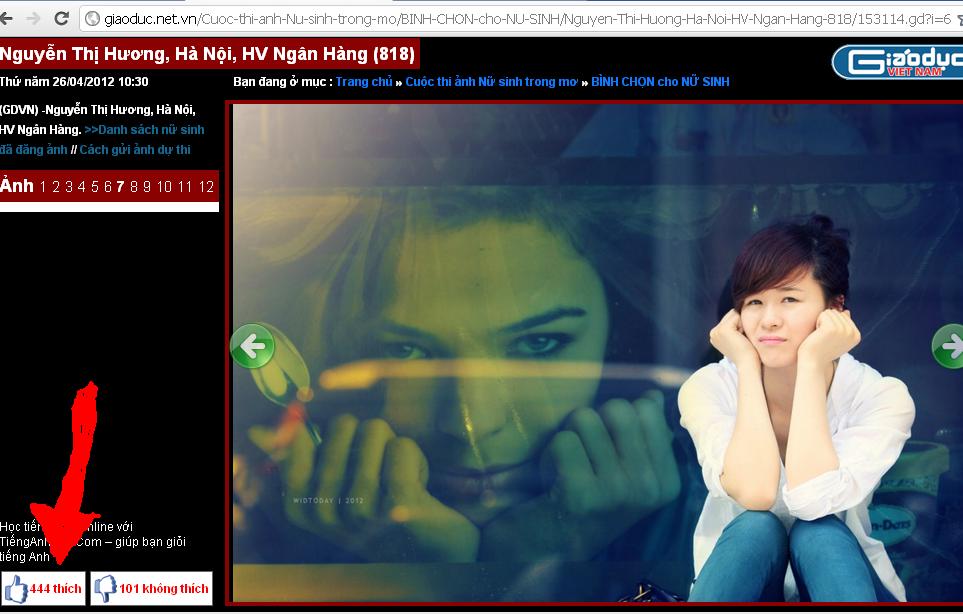
Task: Go to photo number 4
Action: pyautogui.click(x=82, y=187)
